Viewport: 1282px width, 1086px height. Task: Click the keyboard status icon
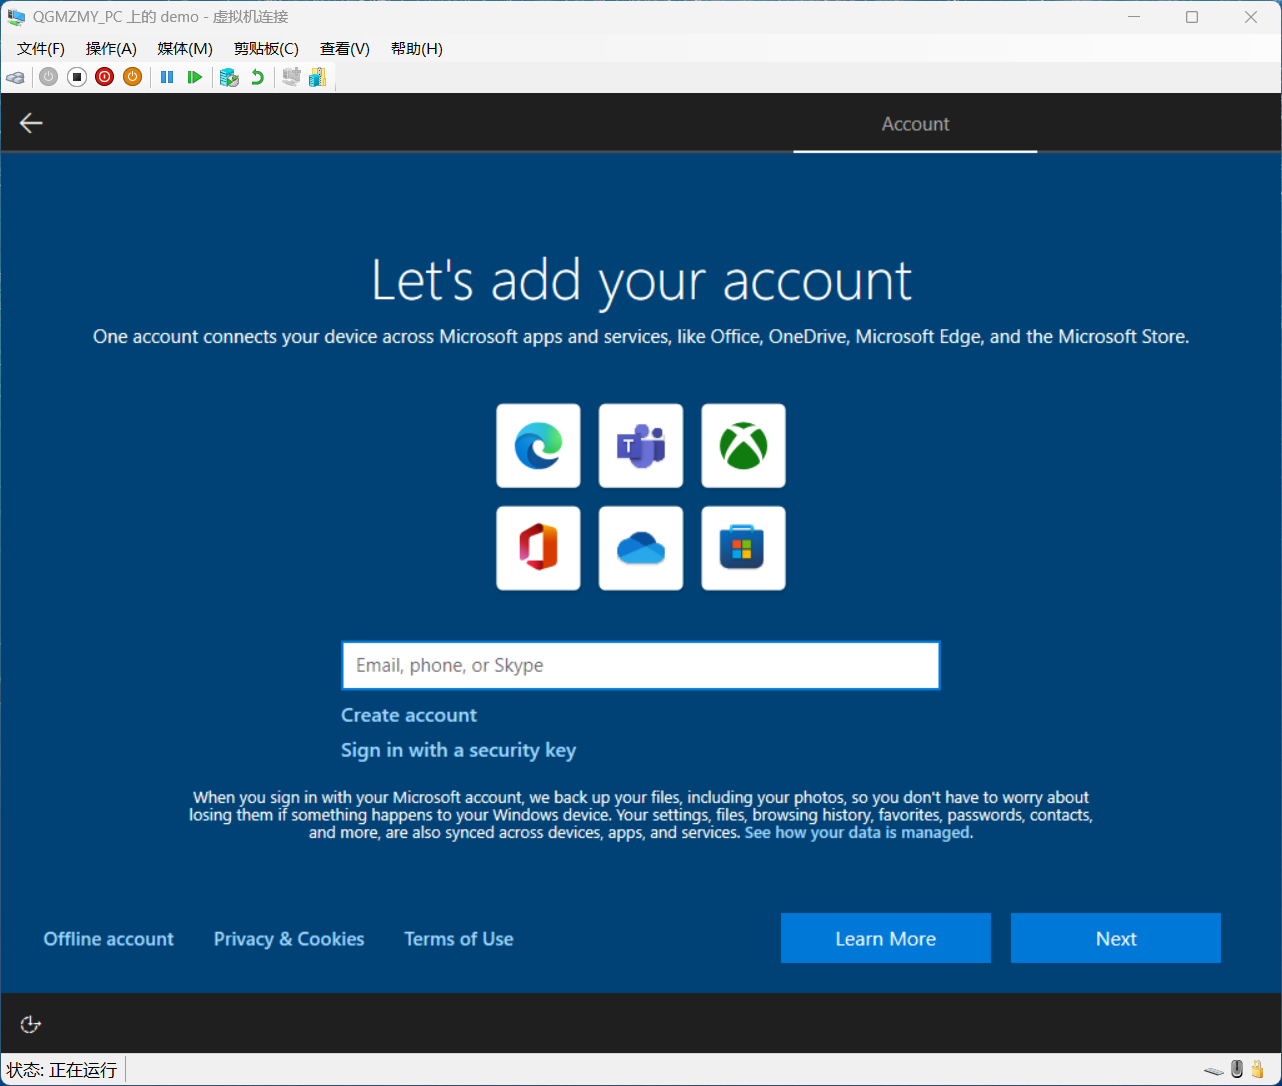[x=1214, y=1071]
